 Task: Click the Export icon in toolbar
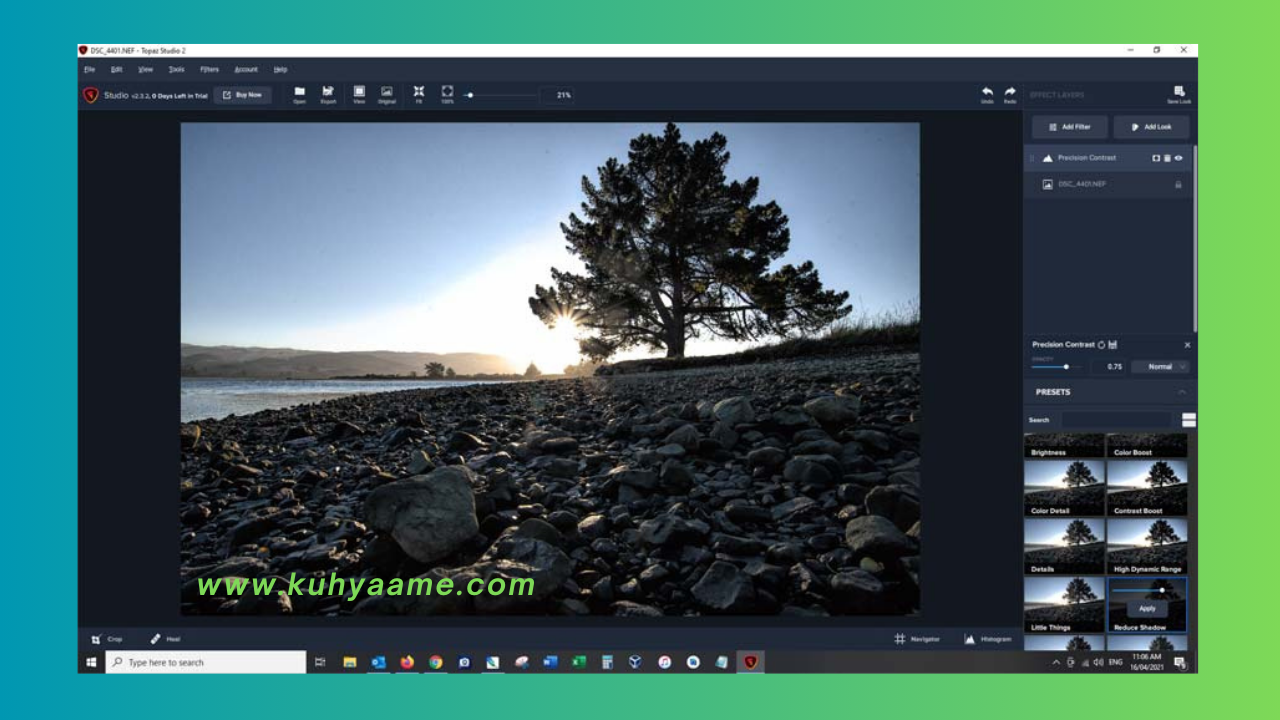pyautogui.click(x=328, y=94)
